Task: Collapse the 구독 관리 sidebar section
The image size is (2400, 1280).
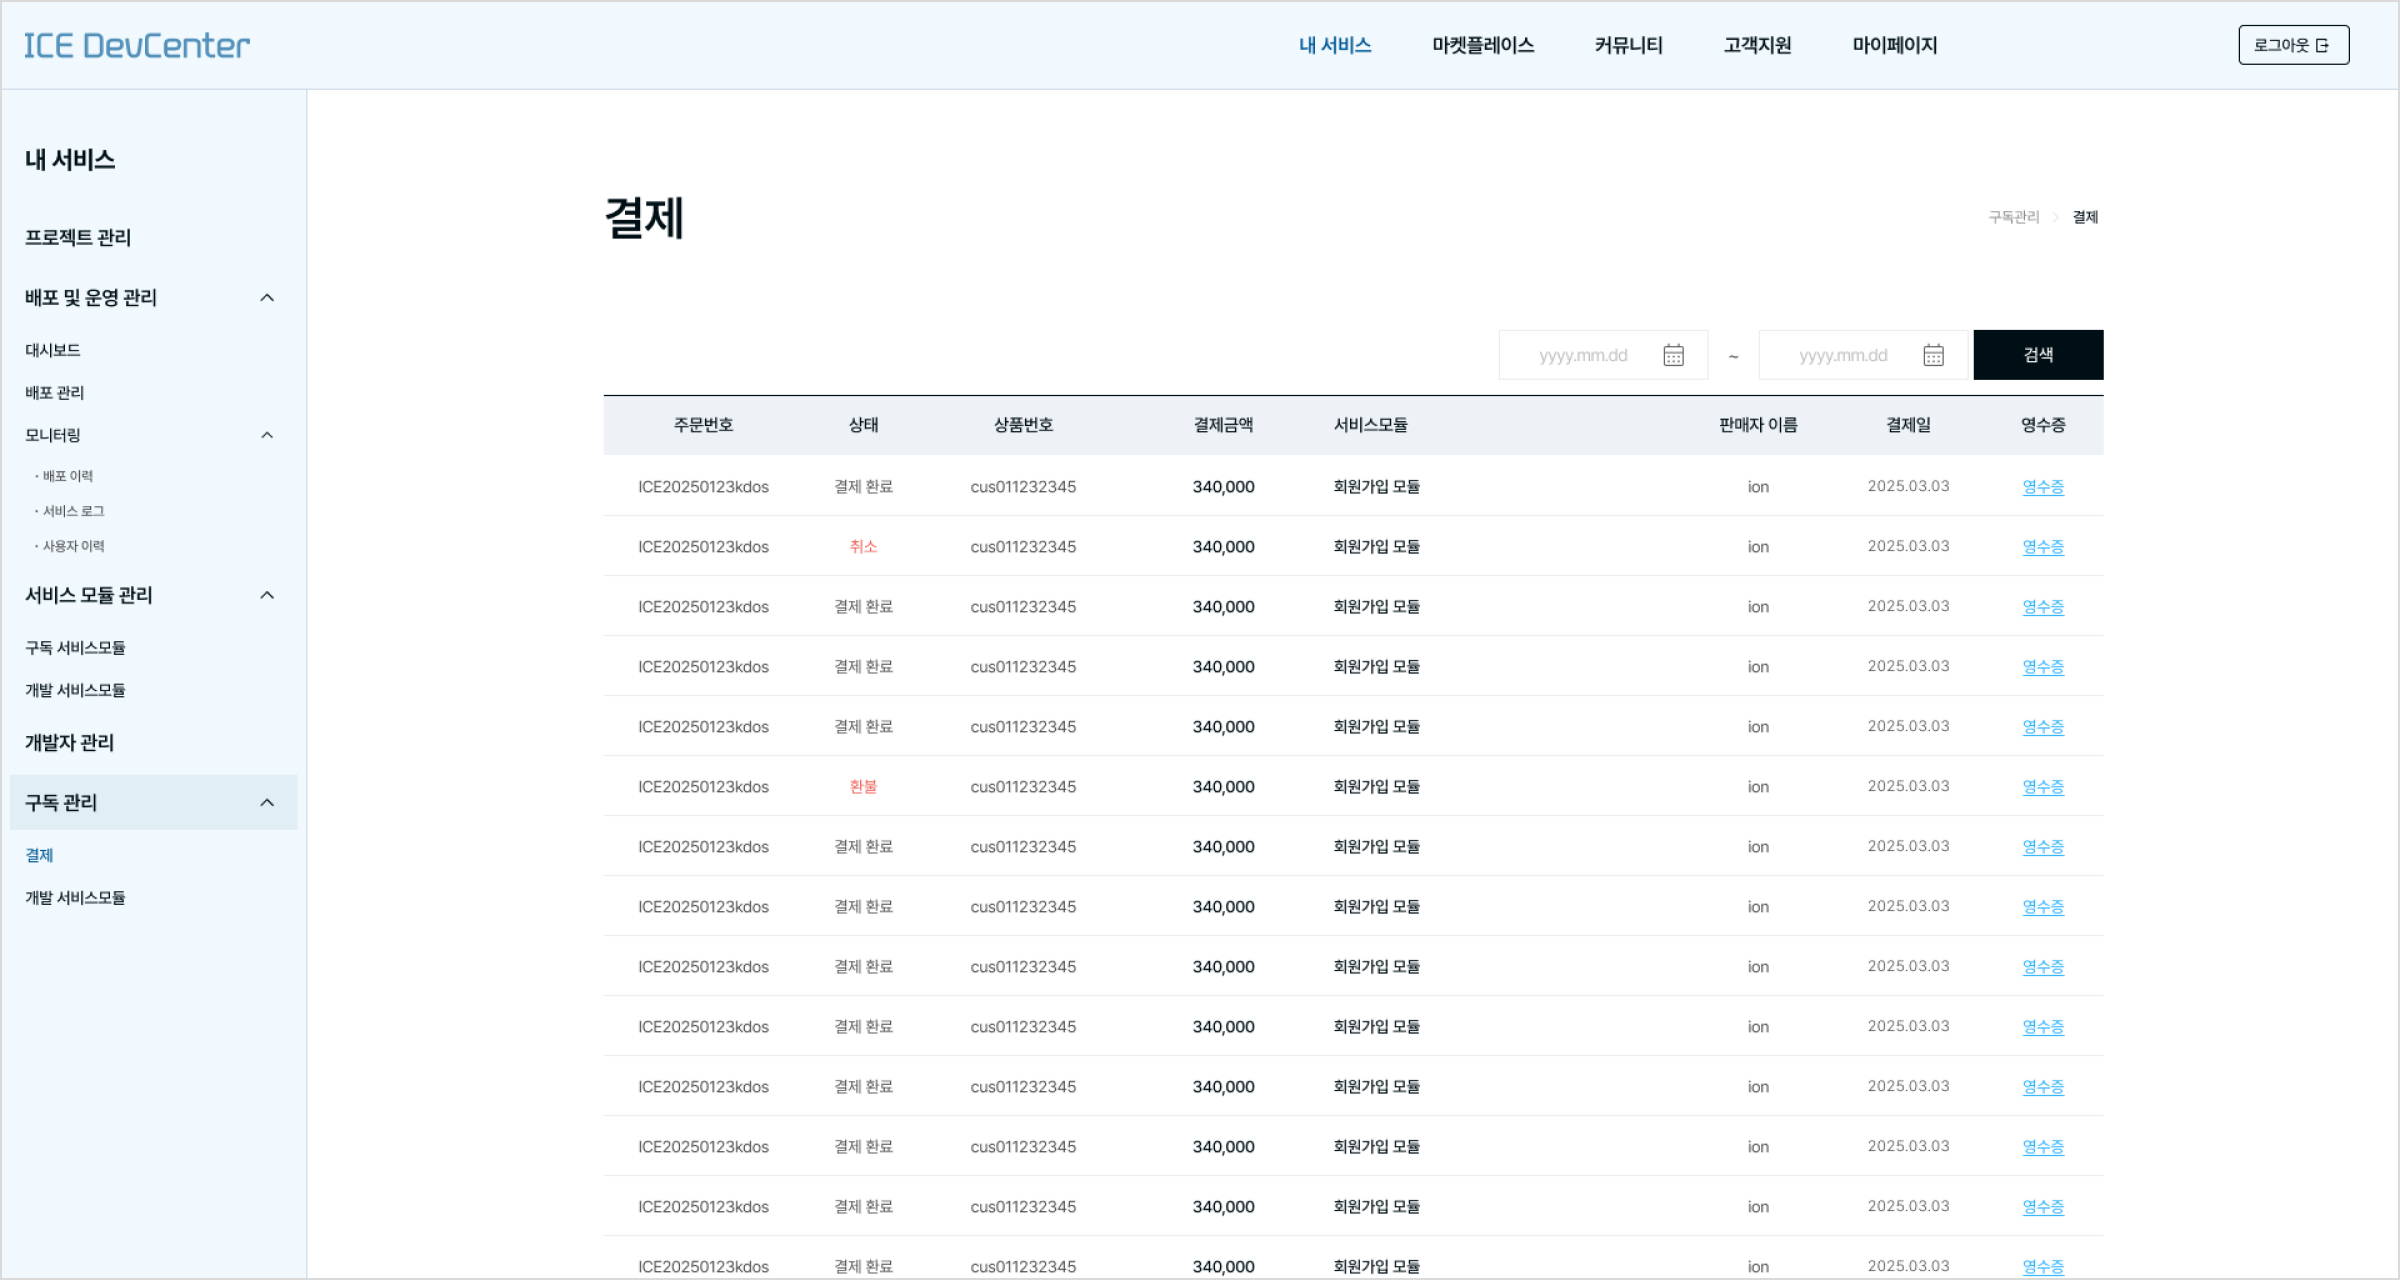Action: 267,802
